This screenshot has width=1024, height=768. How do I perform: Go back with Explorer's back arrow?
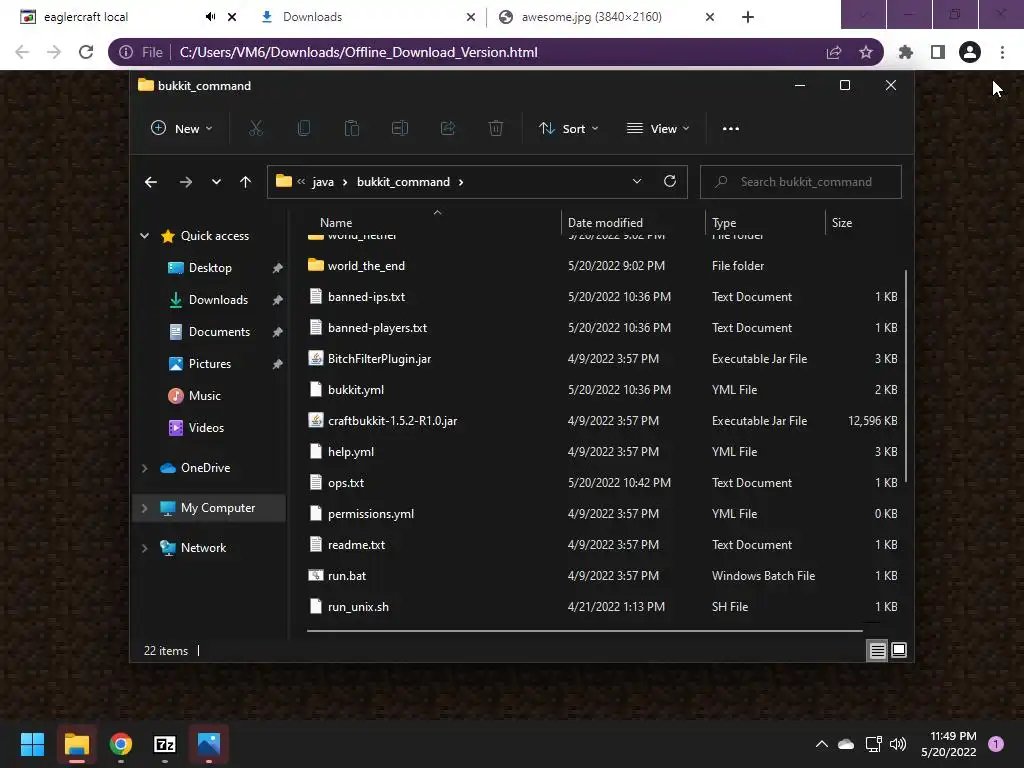click(151, 182)
